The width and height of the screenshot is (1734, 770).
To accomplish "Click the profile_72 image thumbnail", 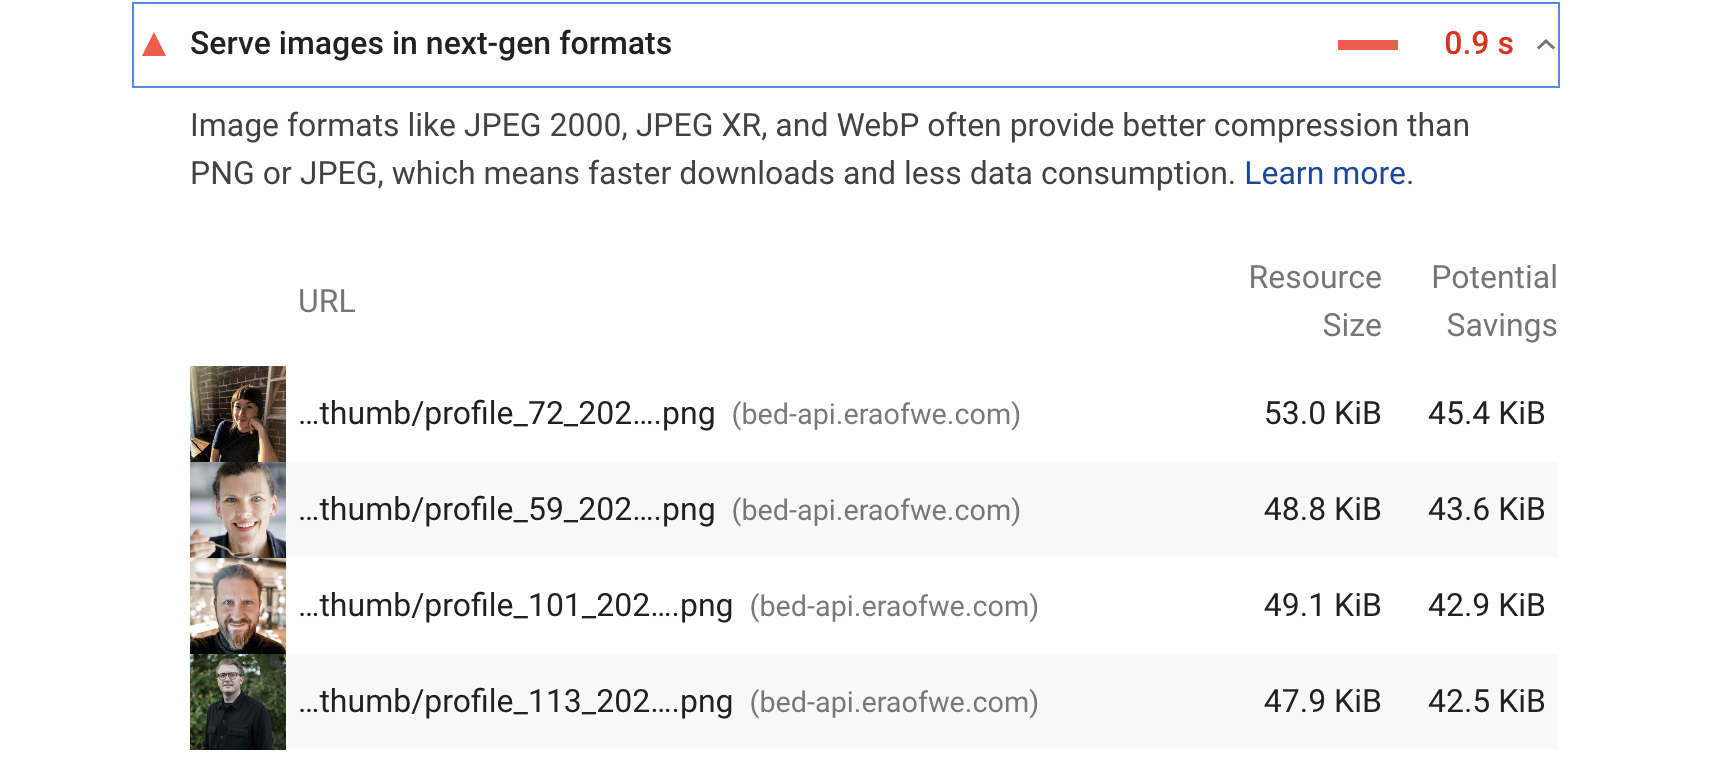I will 238,414.
